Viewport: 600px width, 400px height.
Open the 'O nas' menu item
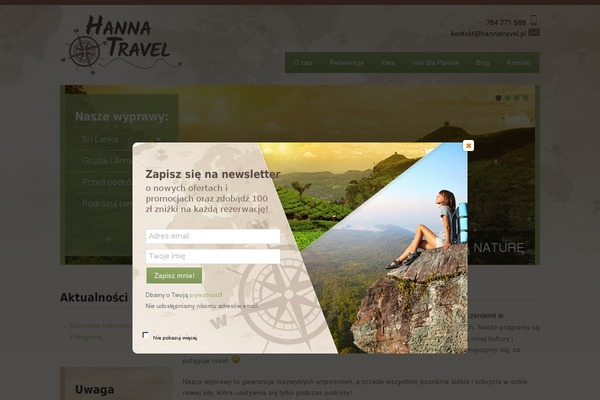point(303,62)
